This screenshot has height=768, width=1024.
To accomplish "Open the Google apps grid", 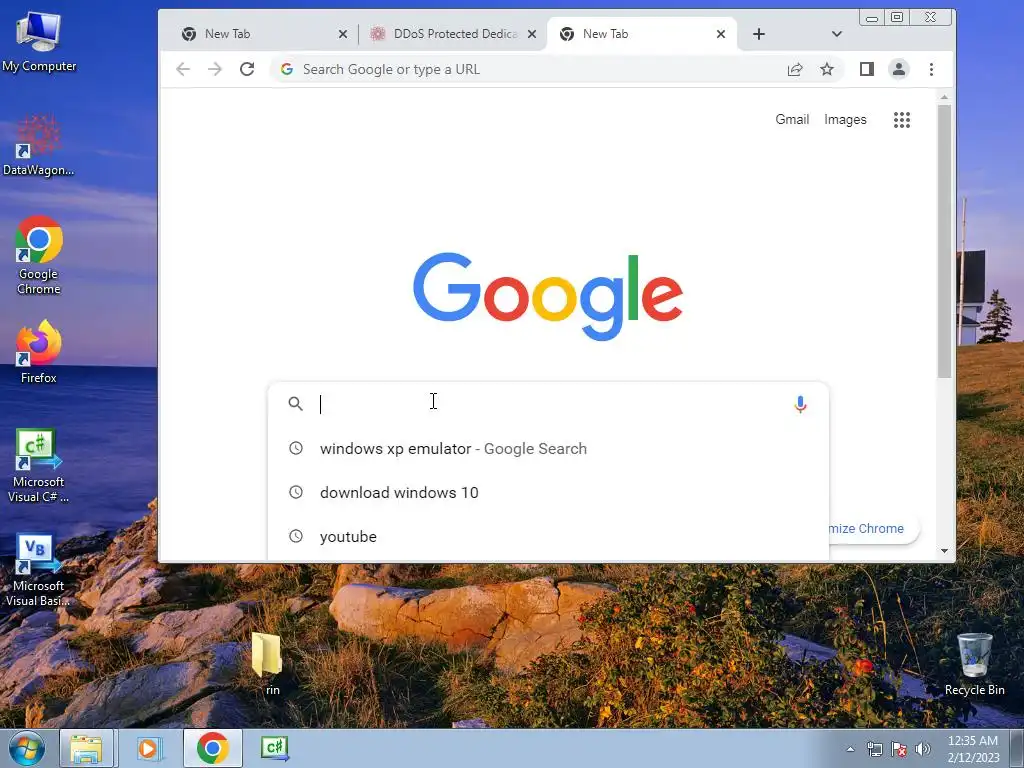I will pyautogui.click(x=902, y=120).
